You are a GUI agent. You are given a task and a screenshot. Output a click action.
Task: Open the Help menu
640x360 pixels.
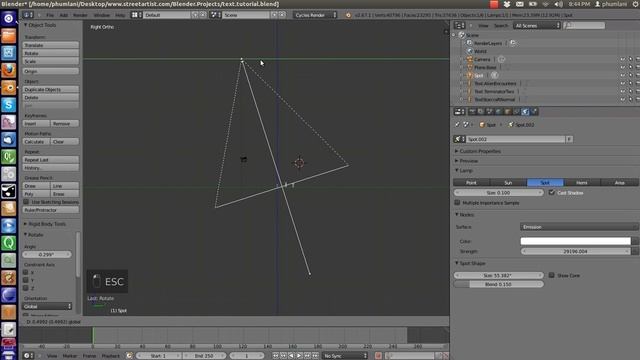(120, 15)
